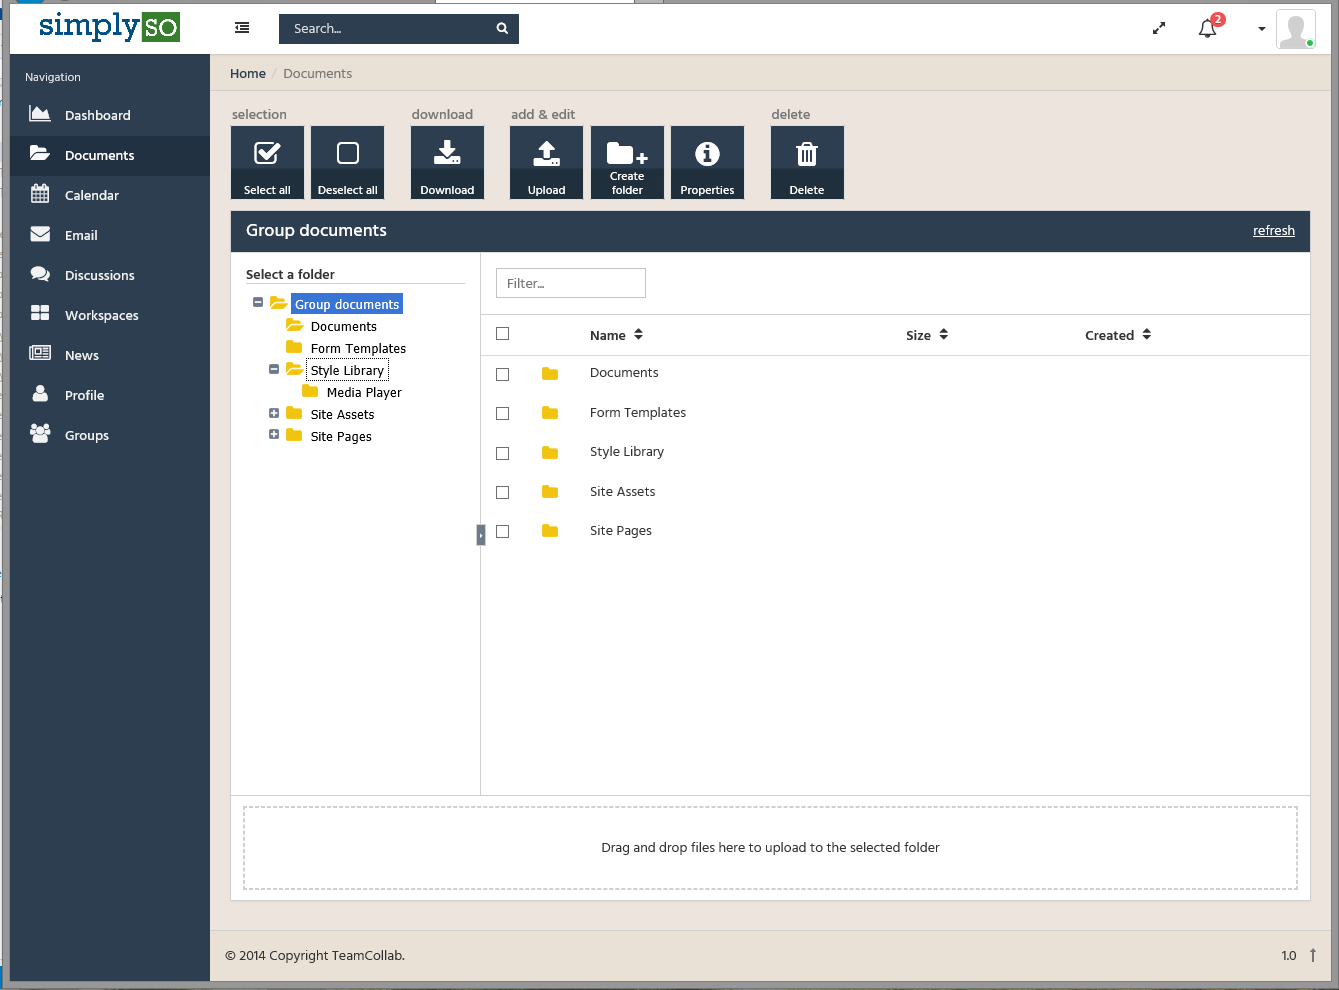
Task: Select Group documents in the folder tree
Action: pos(347,304)
